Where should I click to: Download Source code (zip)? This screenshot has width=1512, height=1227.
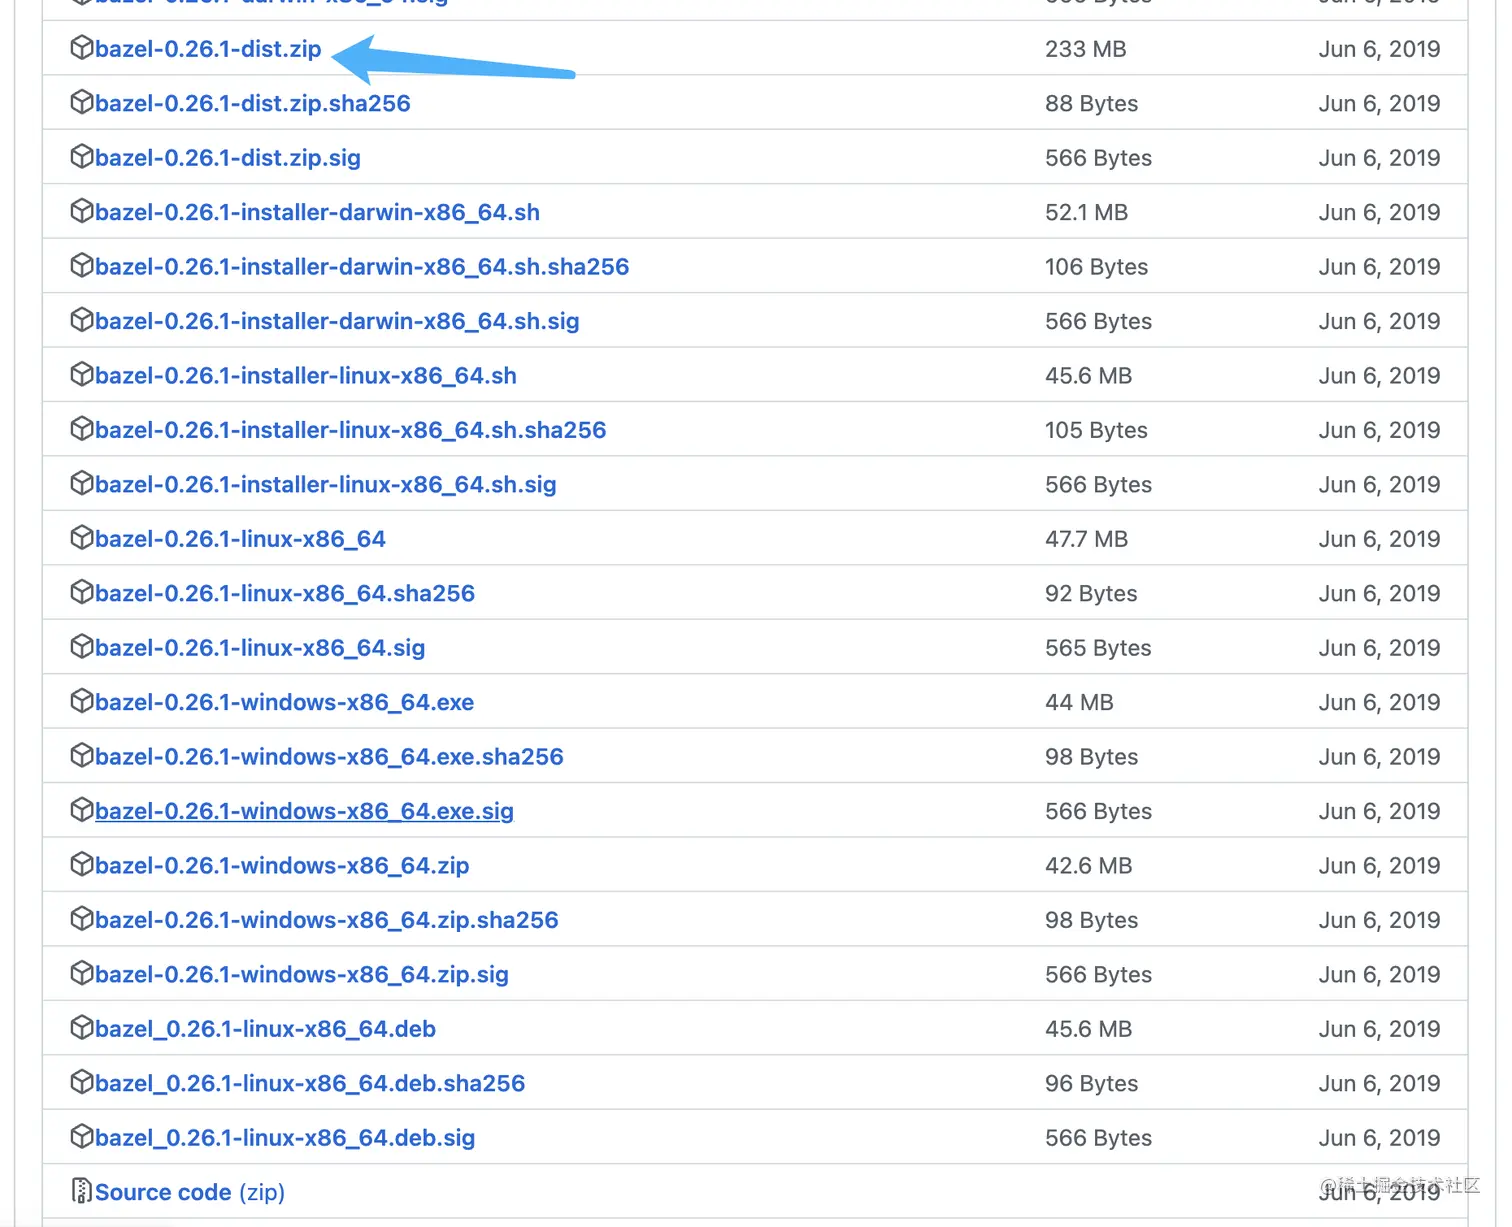(190, 1192)
